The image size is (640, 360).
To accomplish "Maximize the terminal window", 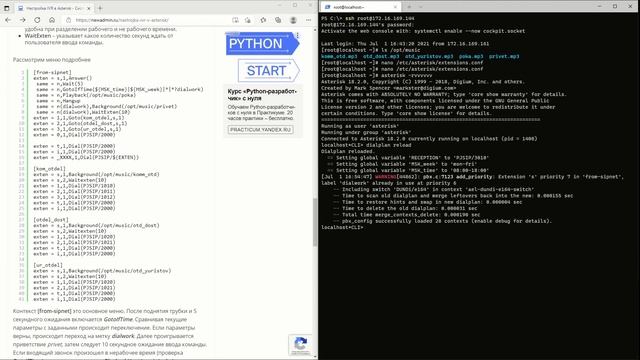I will (x=615, y=7).
